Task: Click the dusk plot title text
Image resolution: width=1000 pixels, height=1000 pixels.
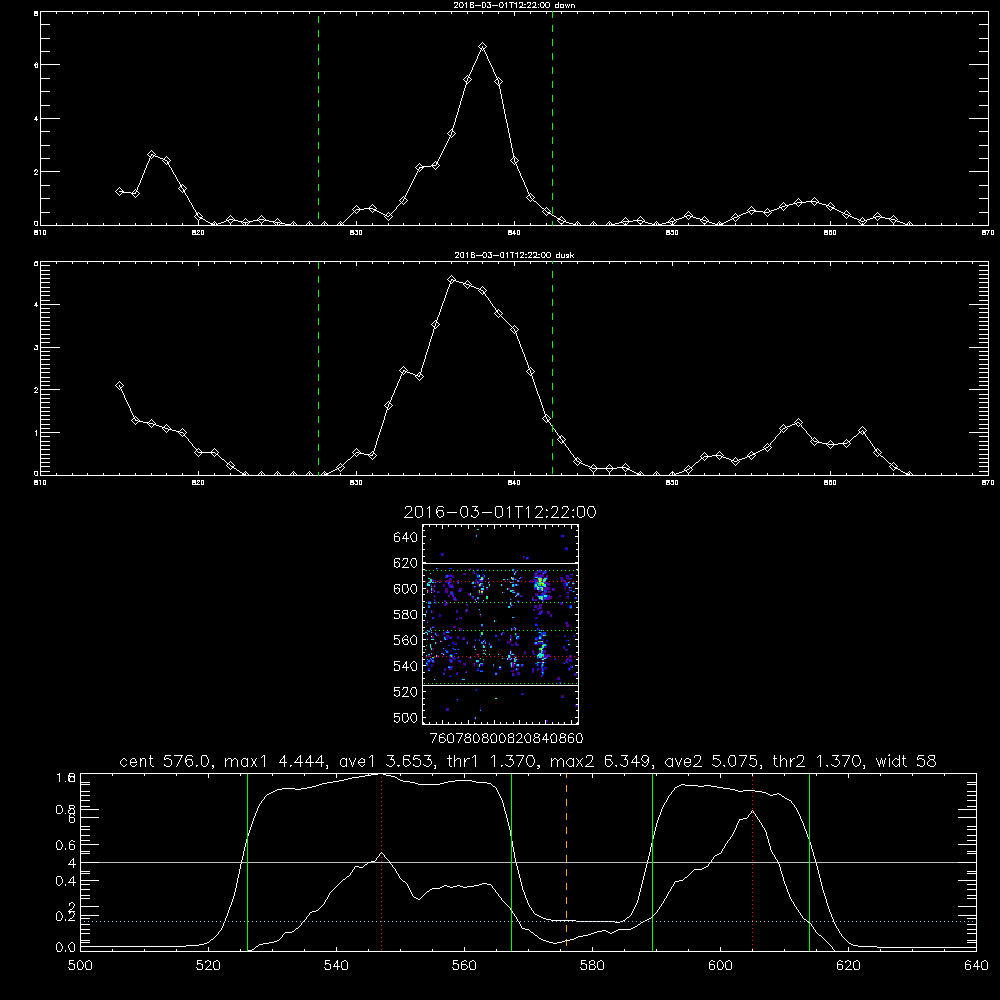Action: 514,255
